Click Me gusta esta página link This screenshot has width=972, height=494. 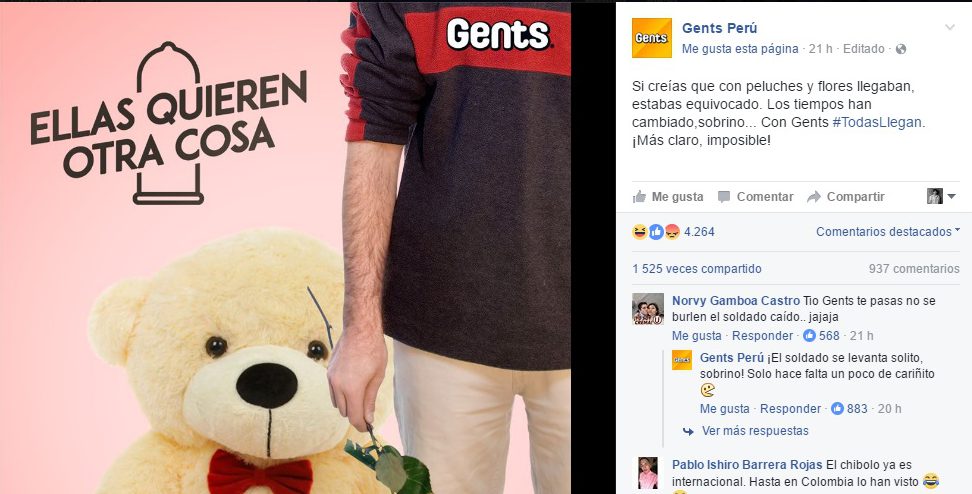pos(740,49)
